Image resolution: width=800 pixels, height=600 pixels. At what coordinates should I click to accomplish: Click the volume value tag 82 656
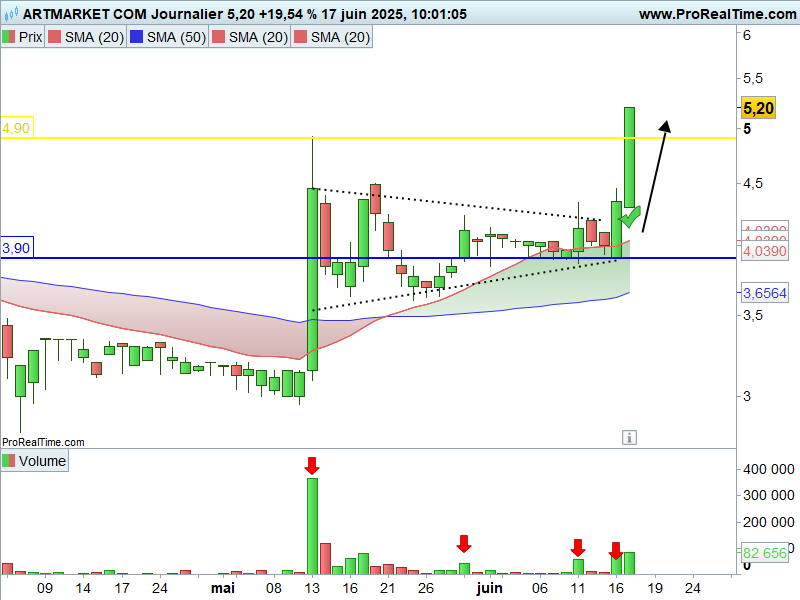pyautogui.click(x=764, y=553)
